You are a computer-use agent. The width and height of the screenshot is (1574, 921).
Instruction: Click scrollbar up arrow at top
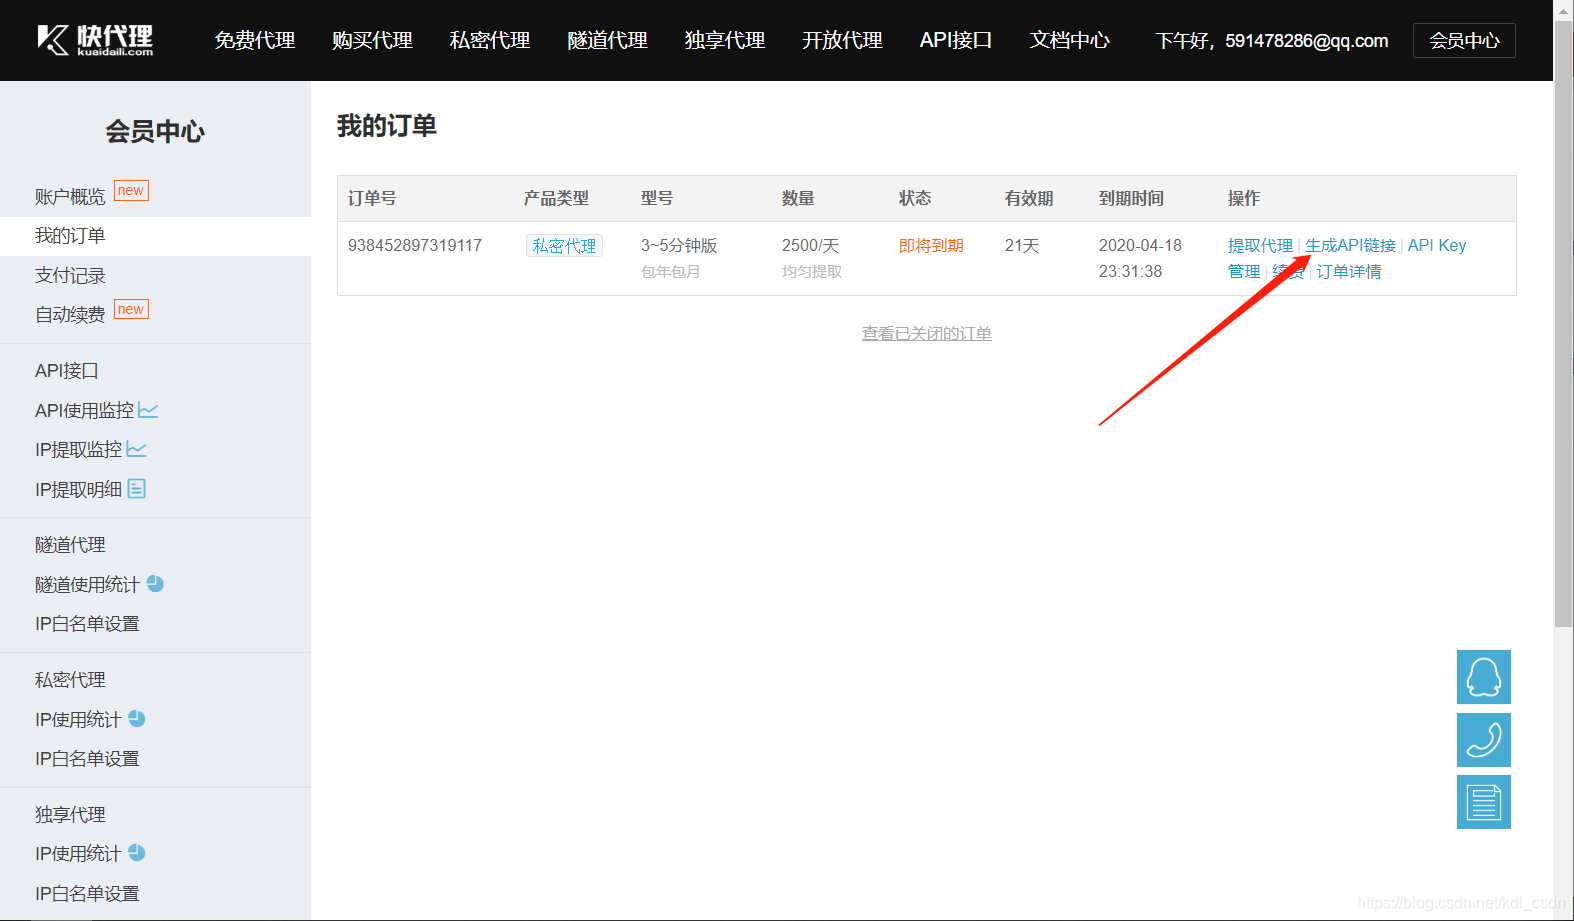(1564, 10)
